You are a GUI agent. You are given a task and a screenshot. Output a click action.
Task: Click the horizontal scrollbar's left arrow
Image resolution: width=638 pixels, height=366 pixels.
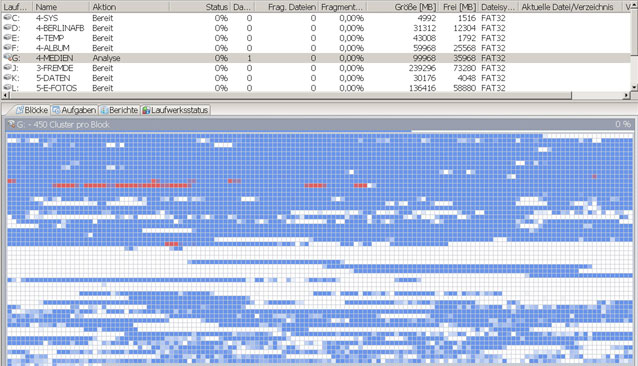click(x=4, y=95)
